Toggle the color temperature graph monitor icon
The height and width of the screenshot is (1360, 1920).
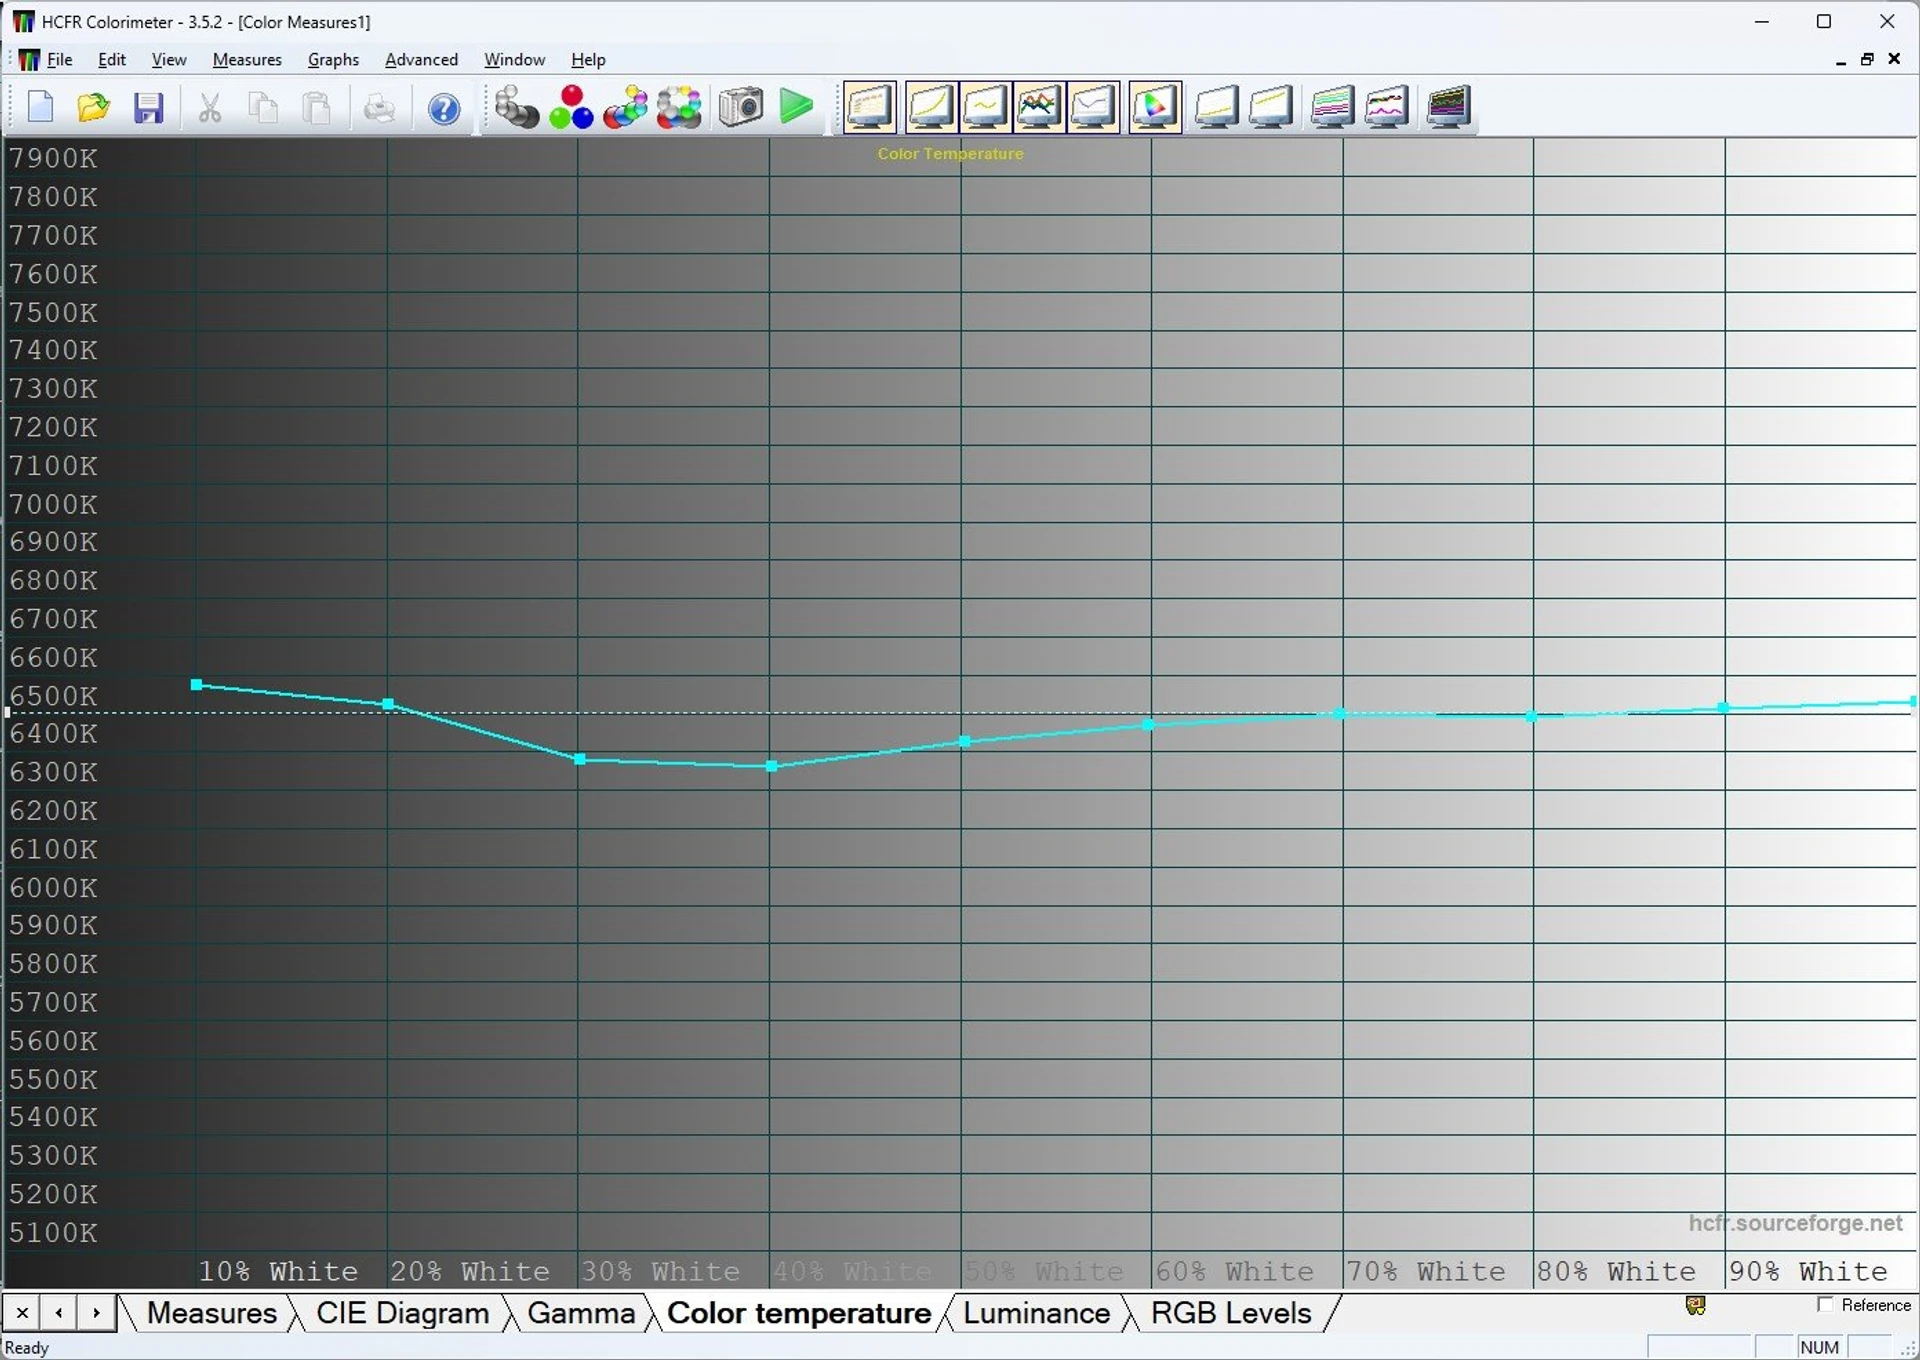[1093, 107]
